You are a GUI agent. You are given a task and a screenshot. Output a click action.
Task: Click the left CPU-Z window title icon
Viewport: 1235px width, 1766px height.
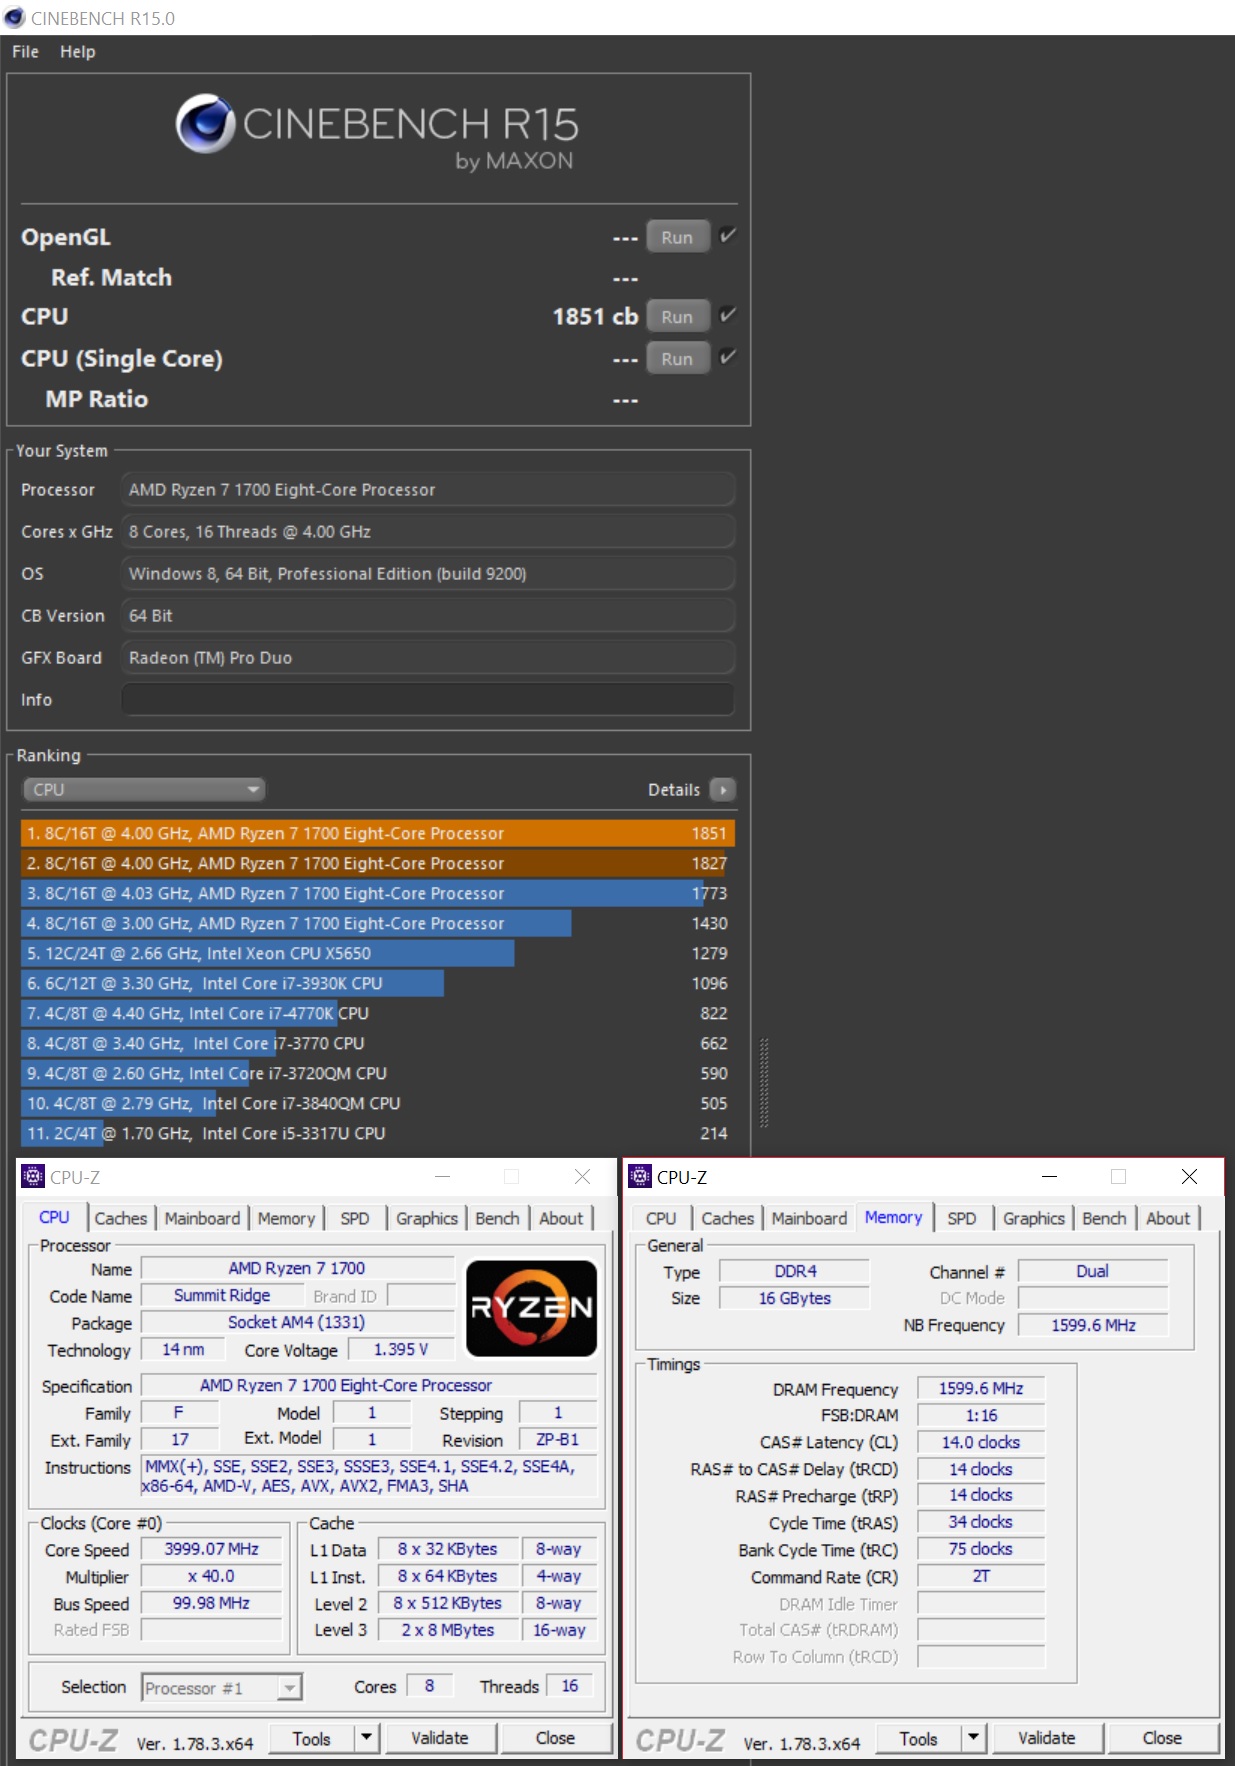33,1176
